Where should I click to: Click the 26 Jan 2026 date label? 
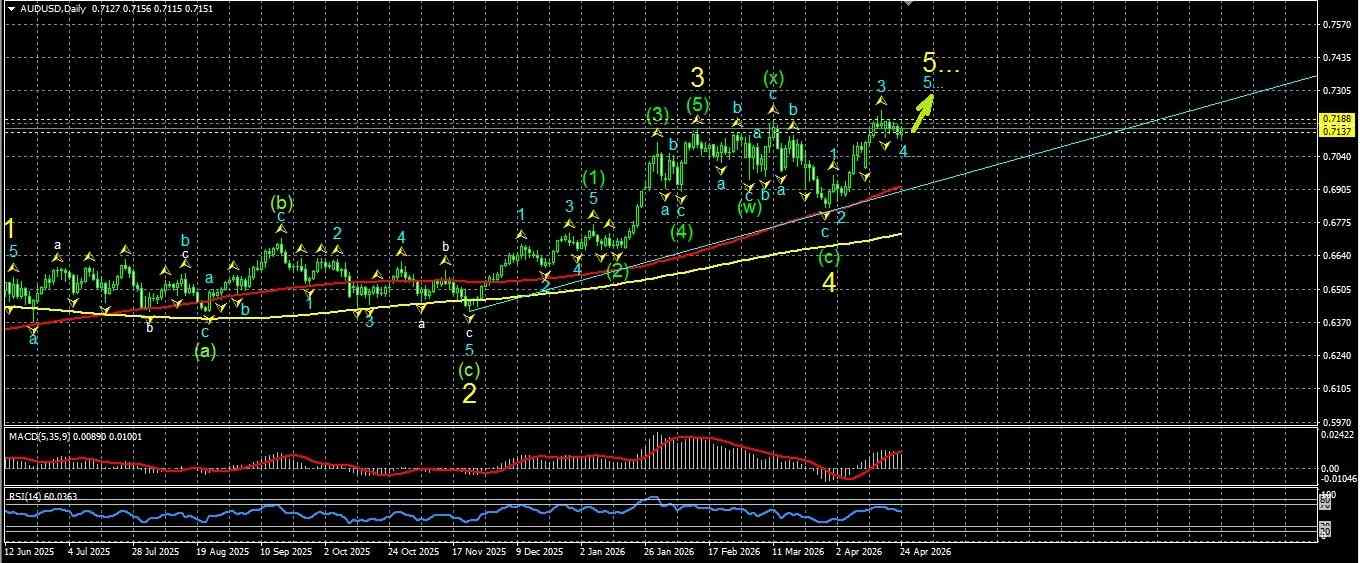pos(669,551)
